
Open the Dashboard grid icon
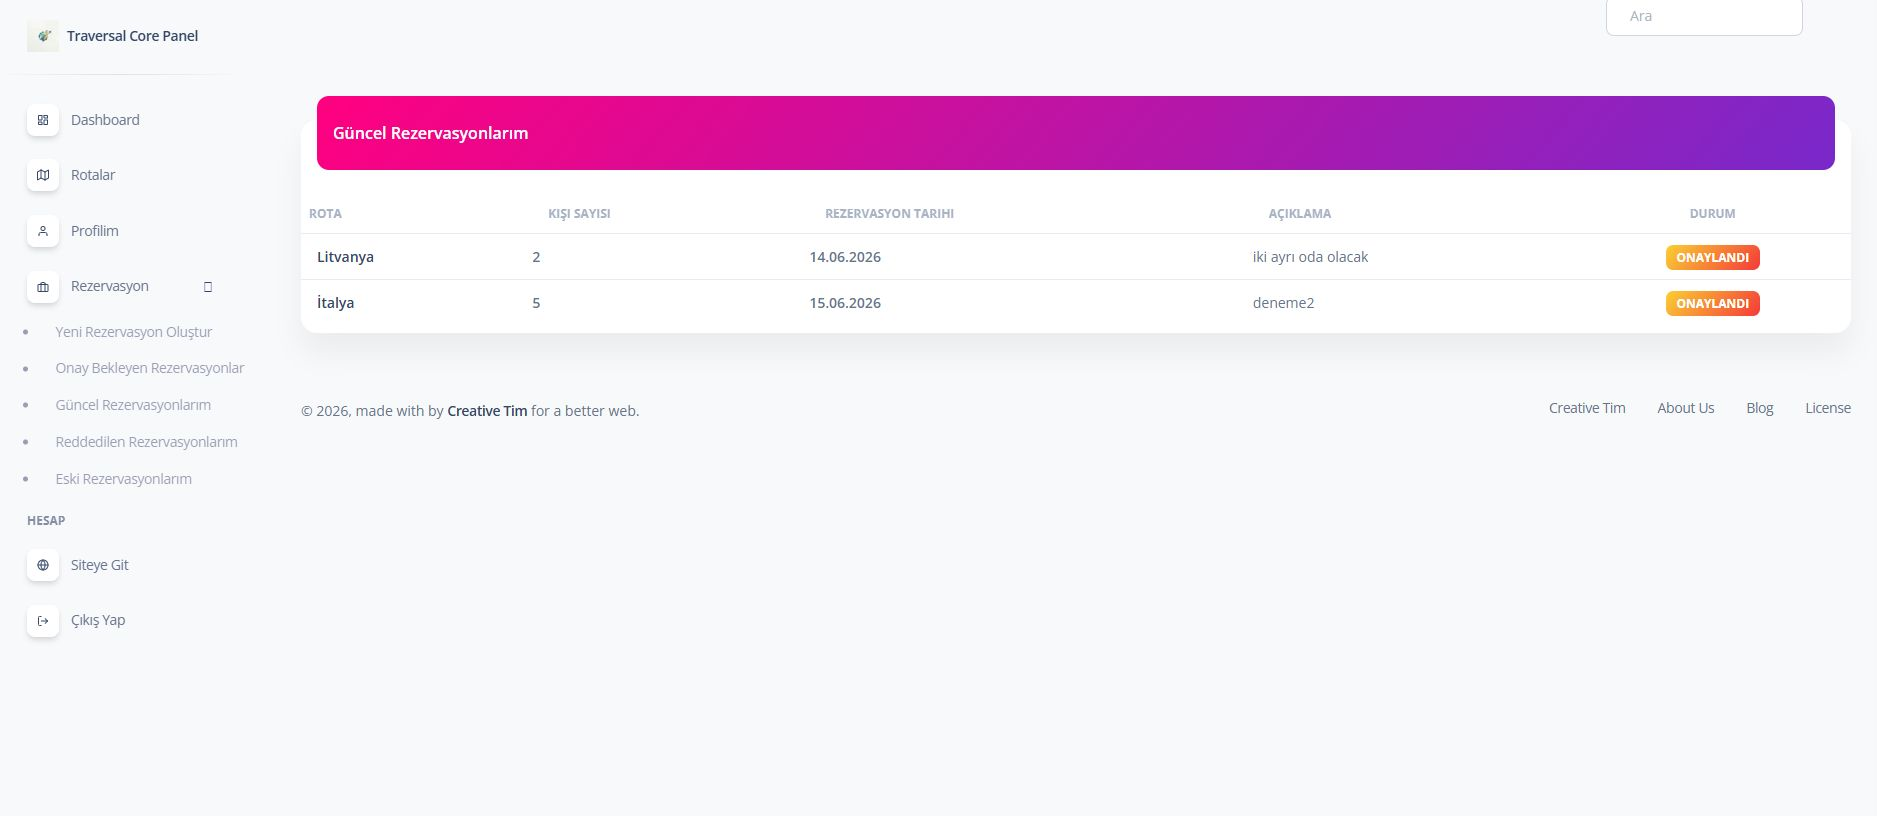point(43,120)
